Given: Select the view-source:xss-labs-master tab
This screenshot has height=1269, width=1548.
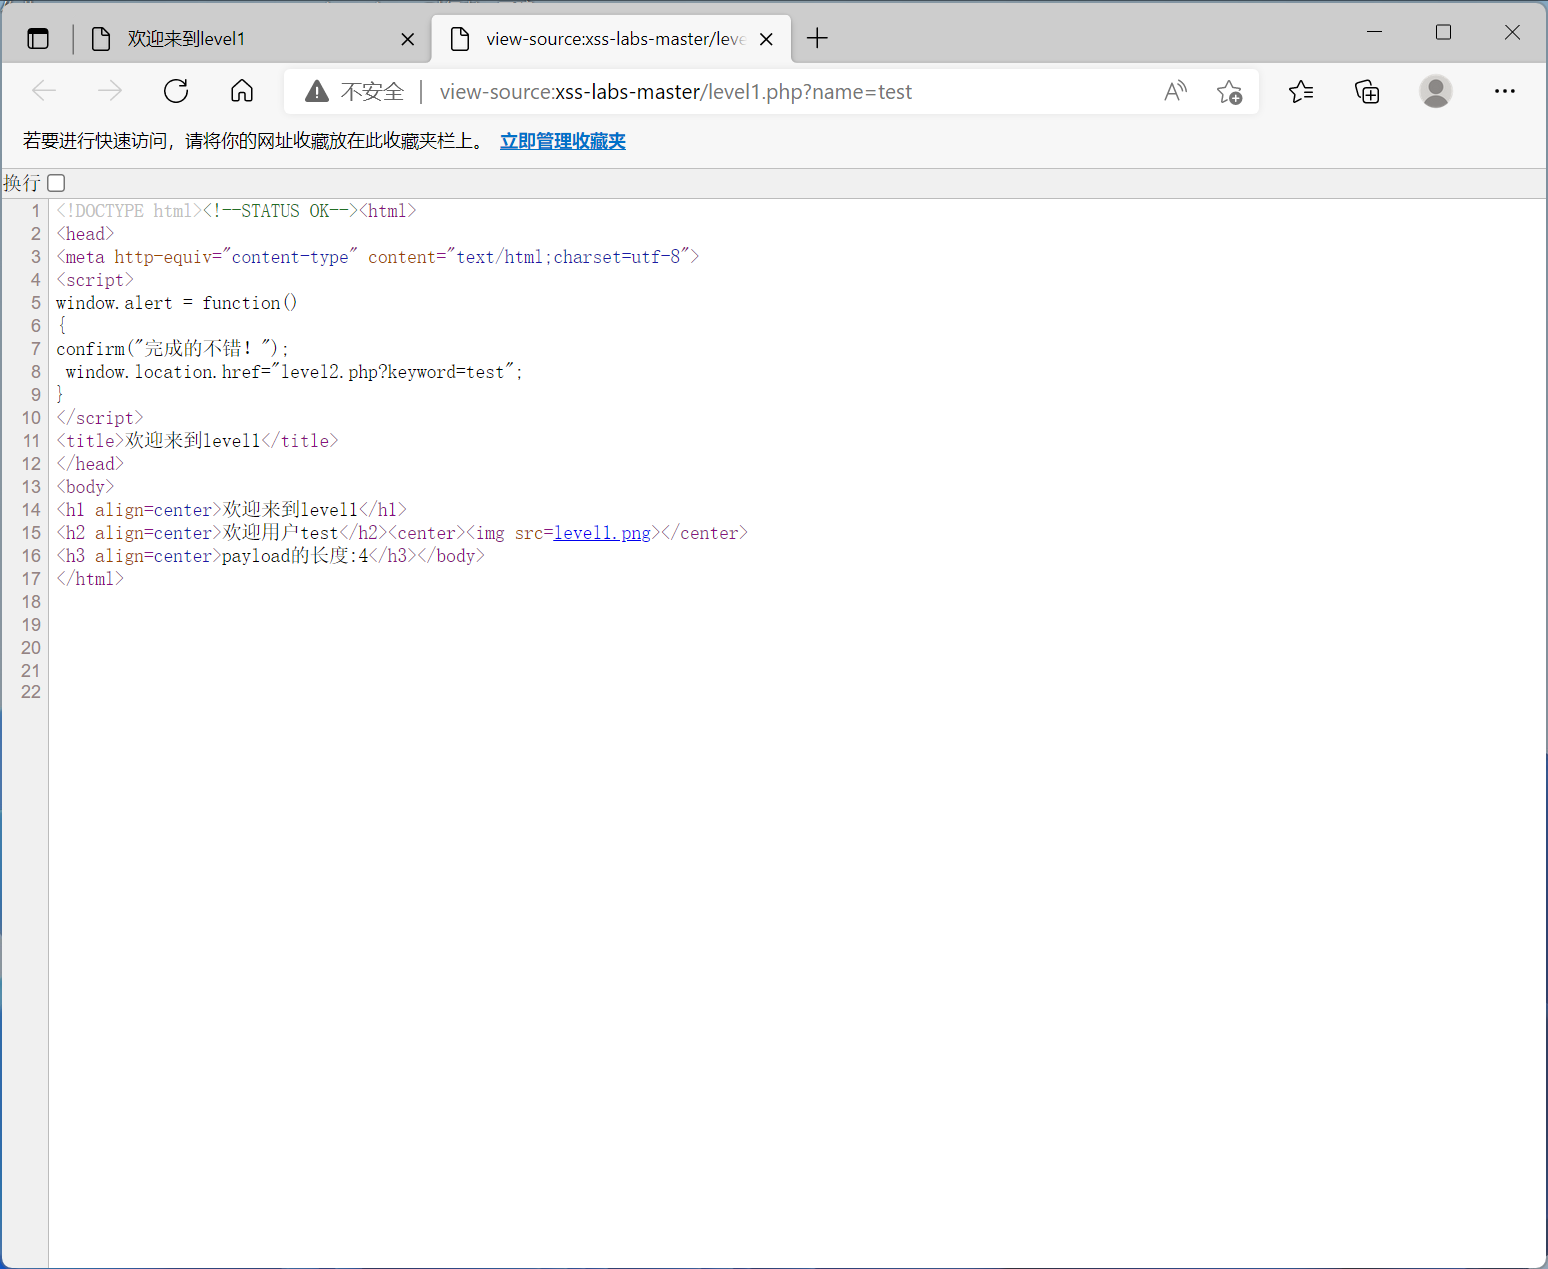Looking at the screenshot, I should [612, 39].
